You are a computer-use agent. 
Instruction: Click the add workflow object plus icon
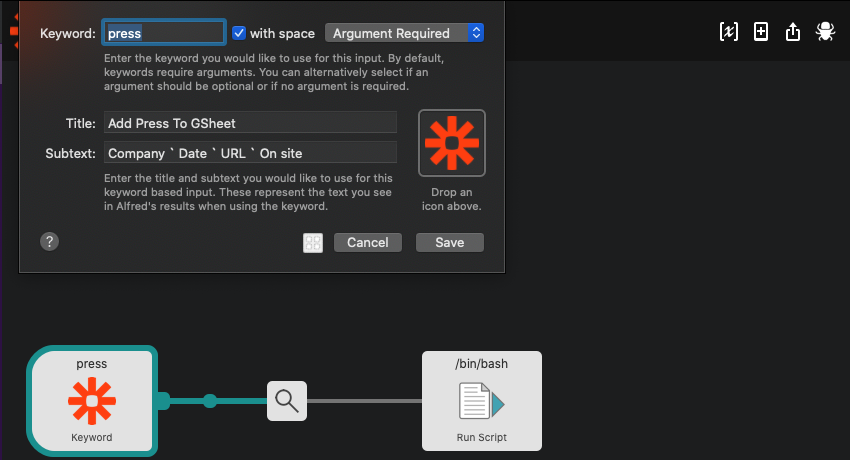coord(761,32)
